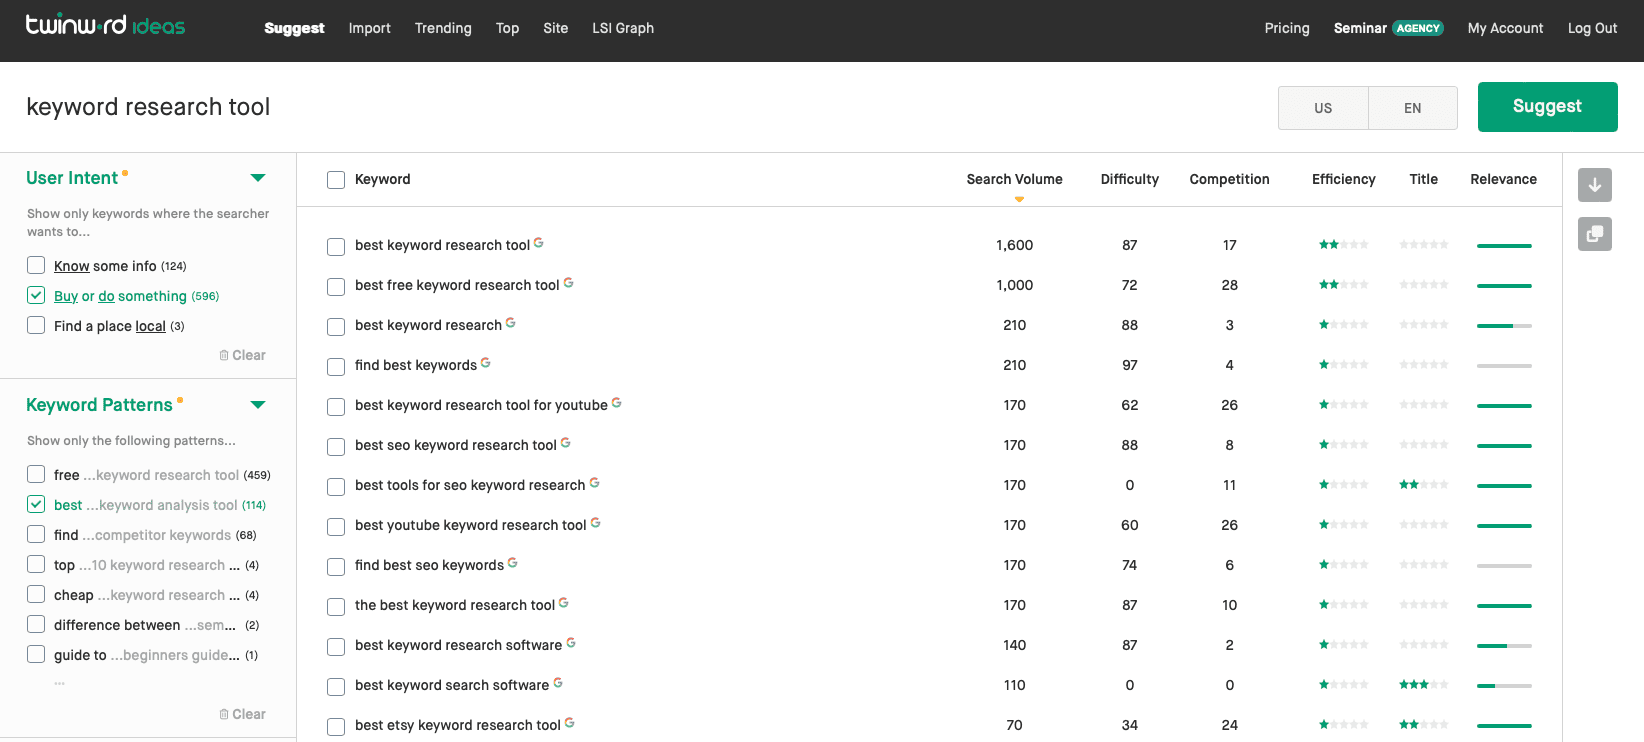Check the Know some info filter
This screenshot has width=1644, height=742.
tap(36, 265)
